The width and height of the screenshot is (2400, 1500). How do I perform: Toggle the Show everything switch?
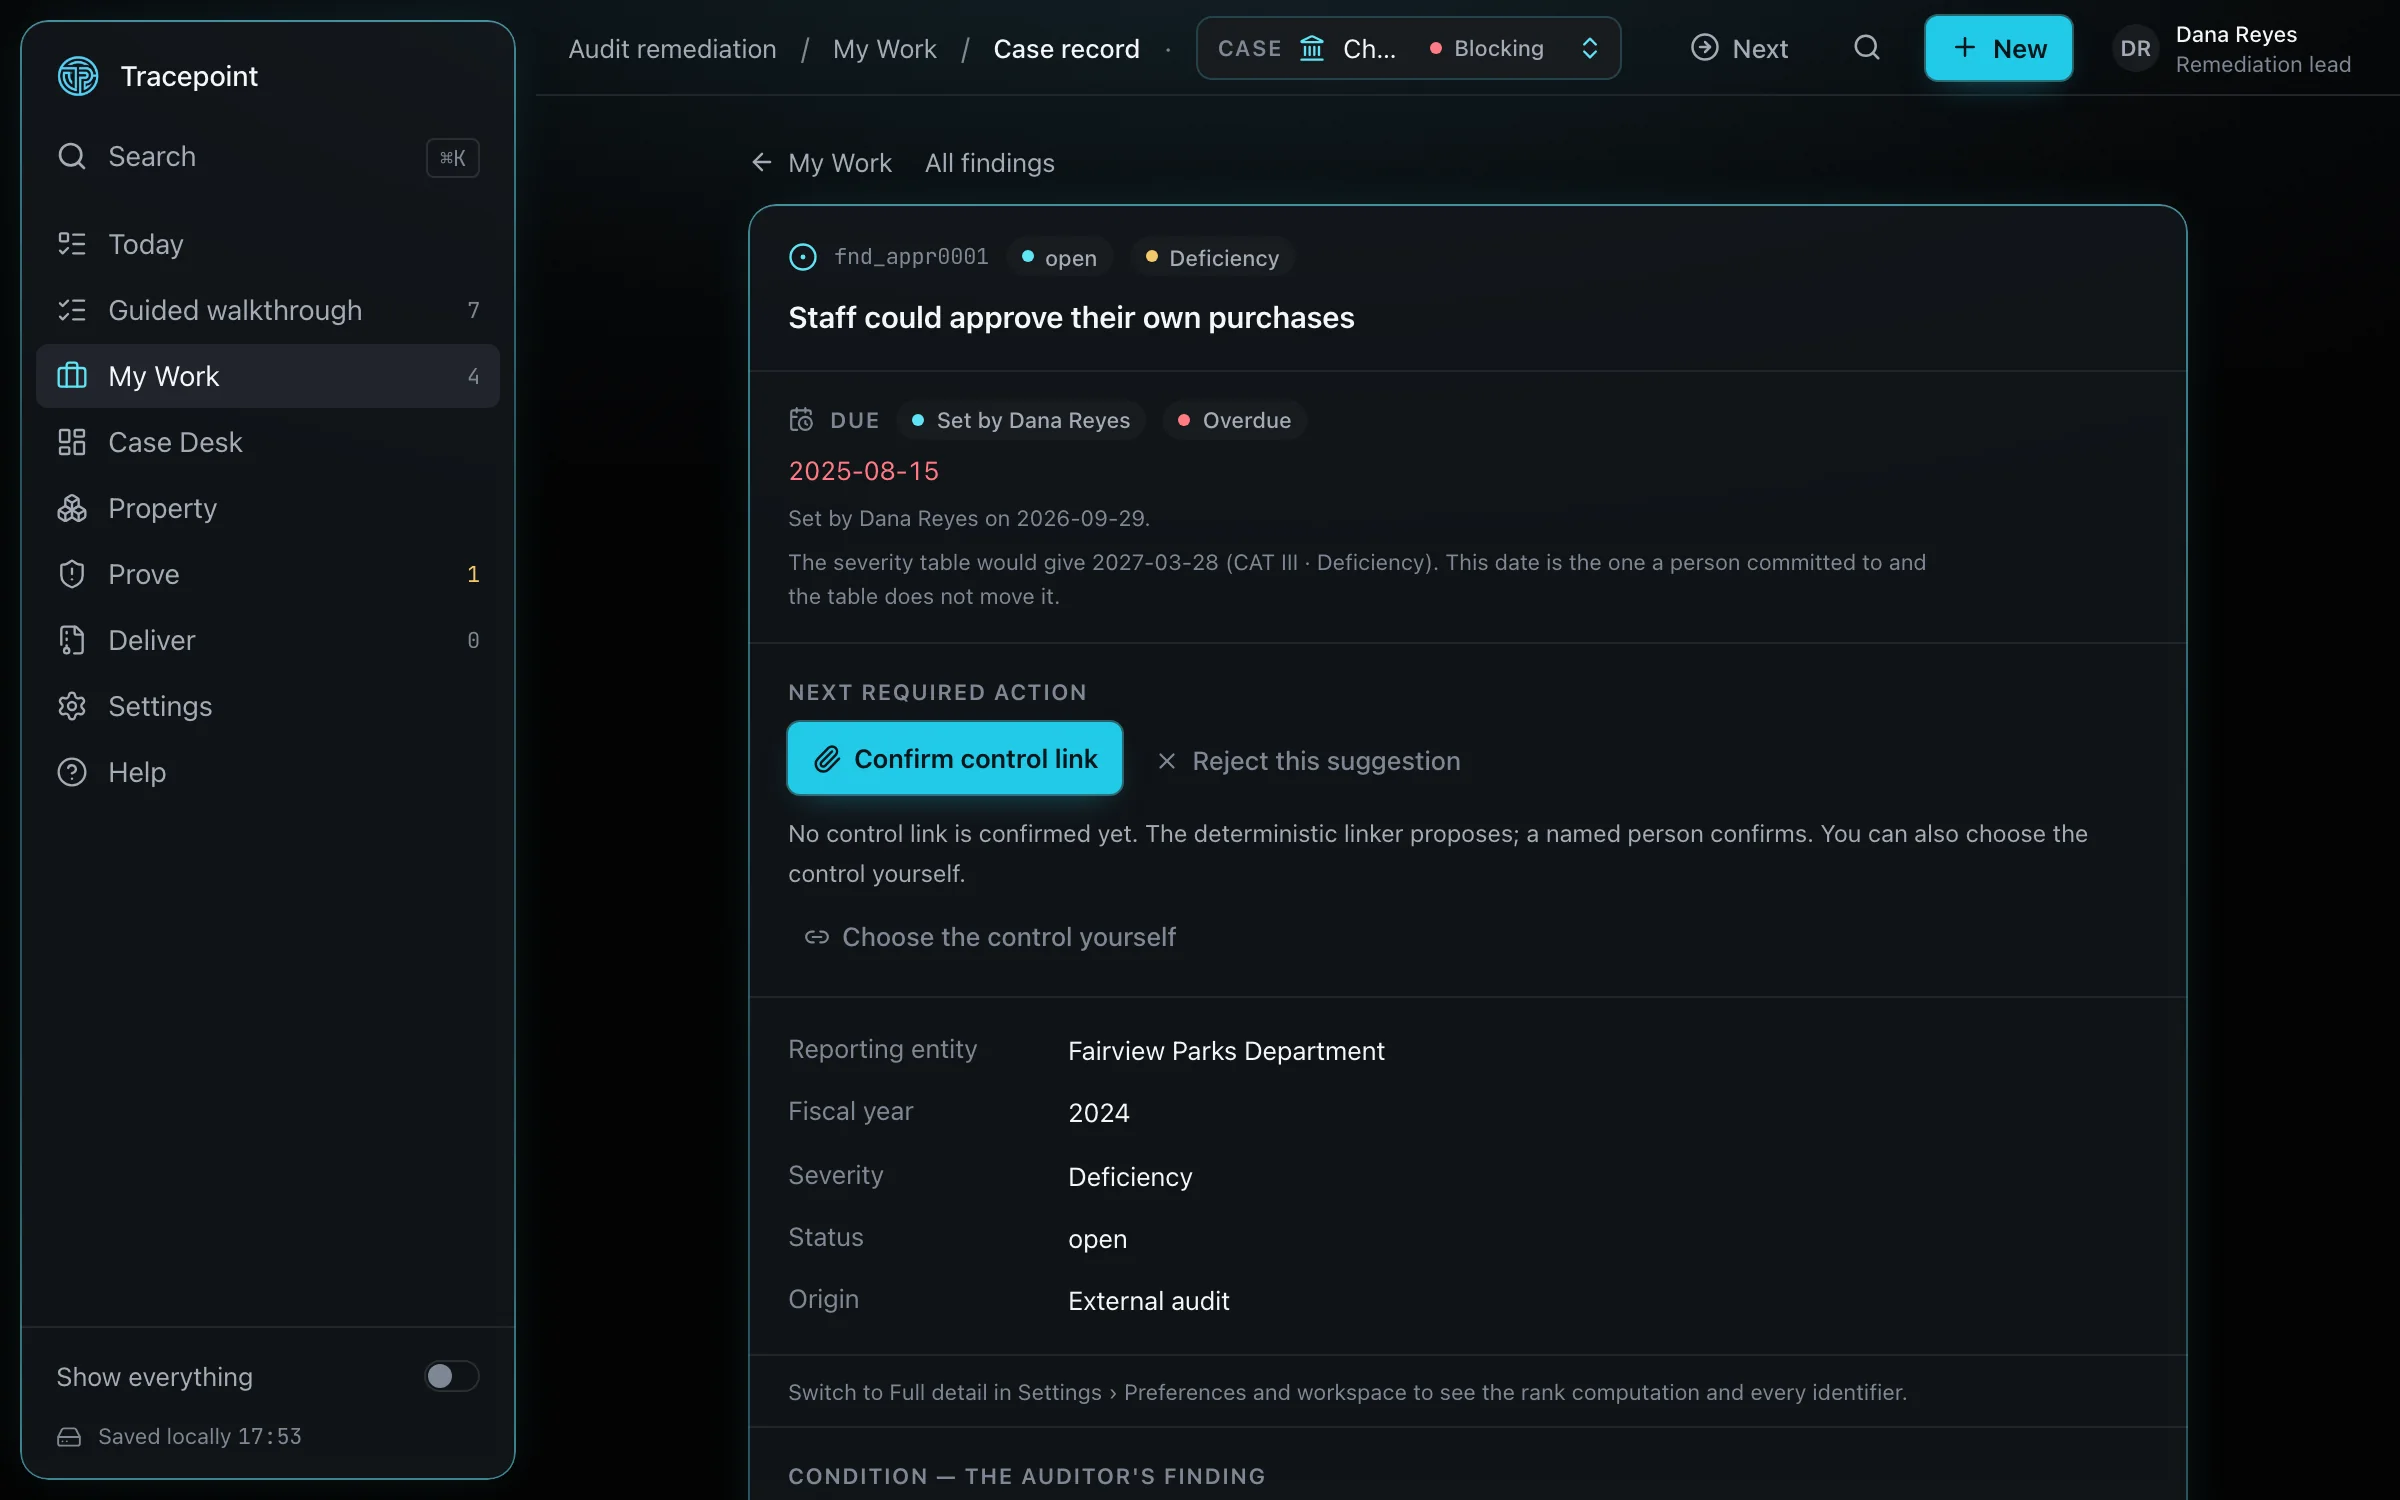(451, 1376)
